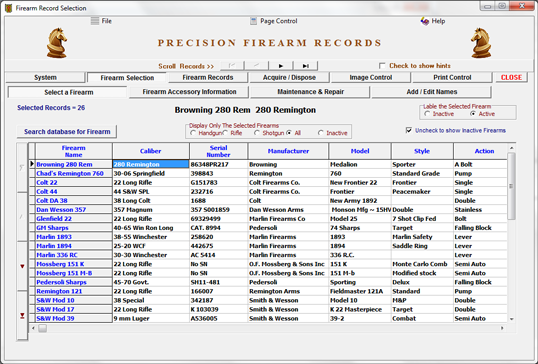Screen dimensions: 538x364
Task: Click vertical scrollbar down arrow
Action: [512, 319]
